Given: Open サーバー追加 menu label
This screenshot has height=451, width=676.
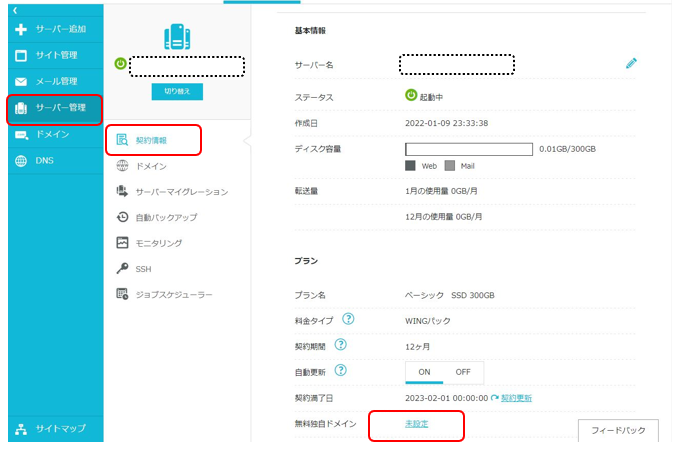Looking at the screenshot, I should pos(61,29).
